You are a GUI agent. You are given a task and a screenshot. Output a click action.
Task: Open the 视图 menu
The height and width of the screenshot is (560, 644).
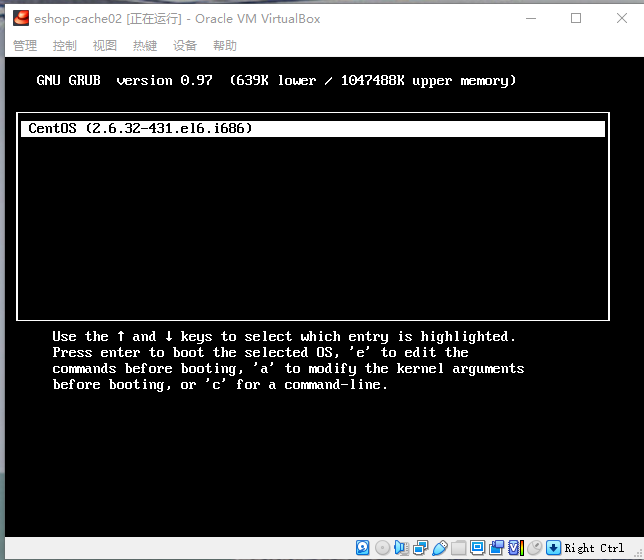tap(105, 45)
